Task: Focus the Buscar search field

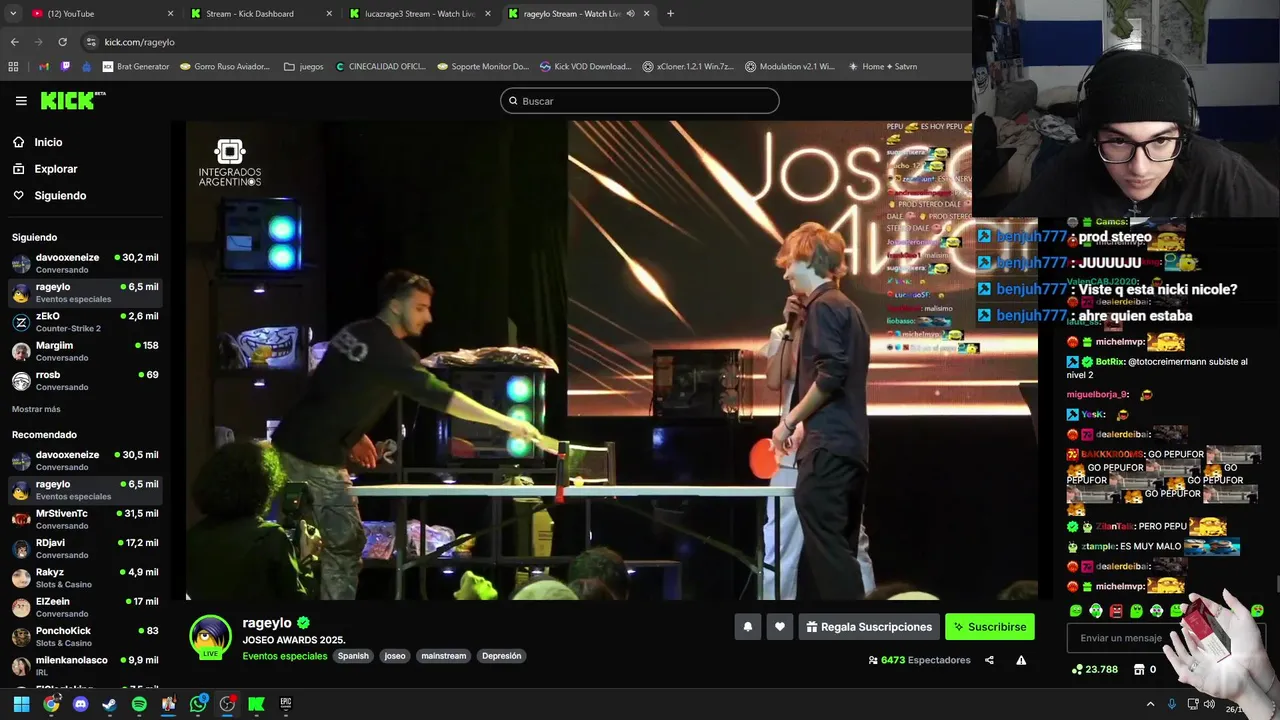Action: click(640, 101)
